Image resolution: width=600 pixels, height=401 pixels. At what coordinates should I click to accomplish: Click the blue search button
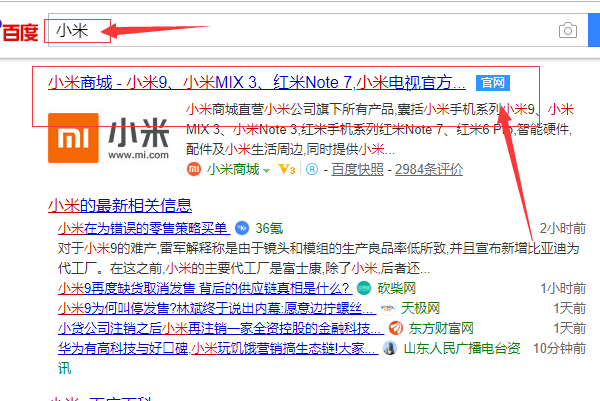(594, 30)
